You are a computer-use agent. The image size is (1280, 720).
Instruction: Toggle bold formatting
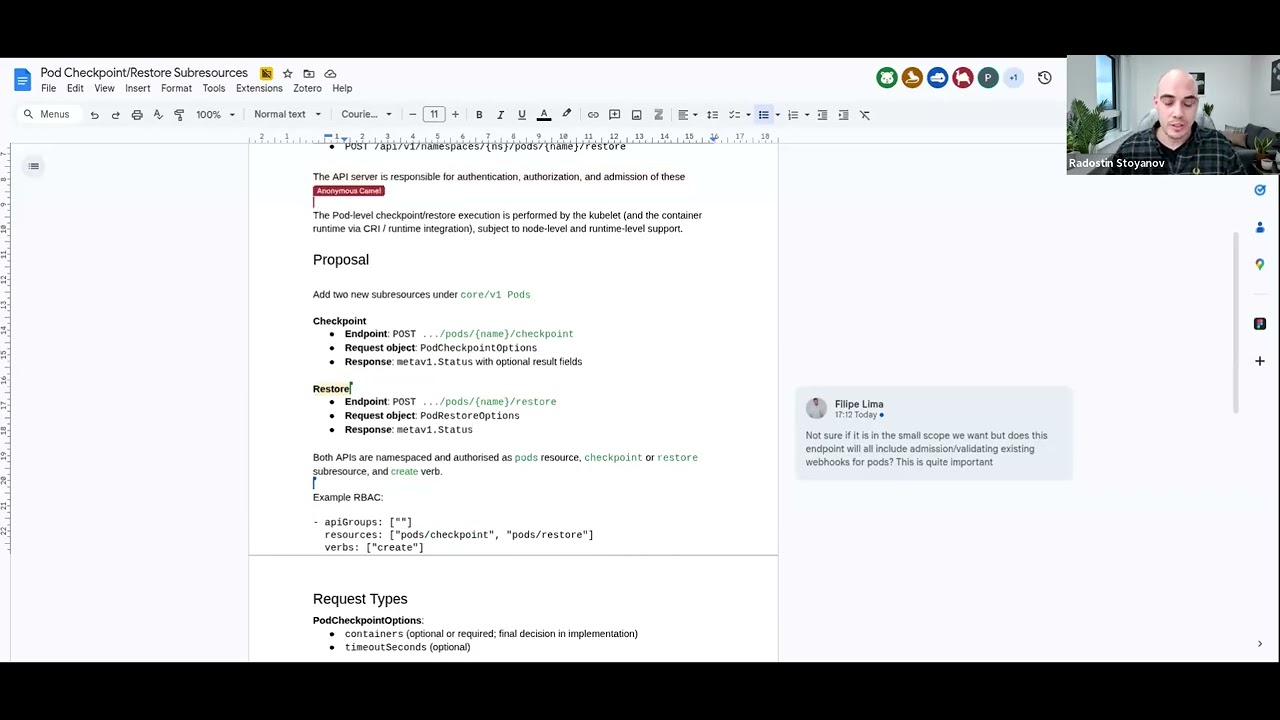coord(479,115)
